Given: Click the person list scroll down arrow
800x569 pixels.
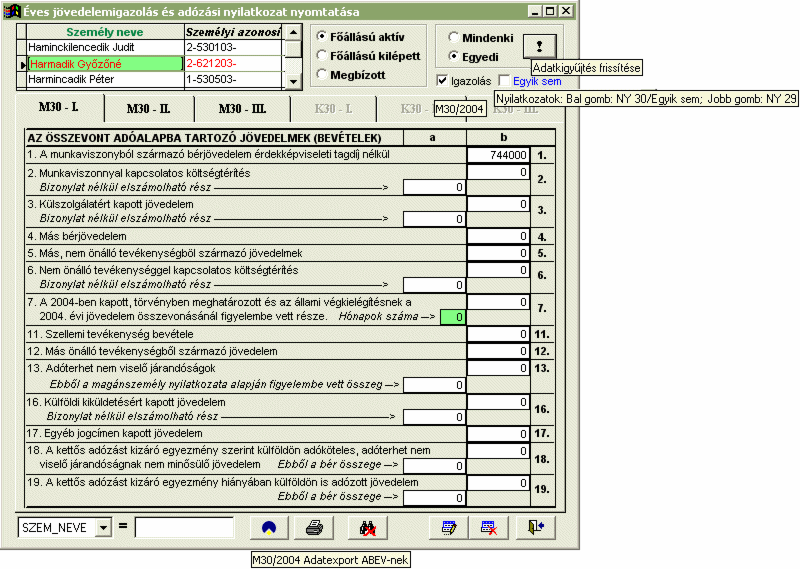Looking at the screenshot, I should click(x=293, y=81).
